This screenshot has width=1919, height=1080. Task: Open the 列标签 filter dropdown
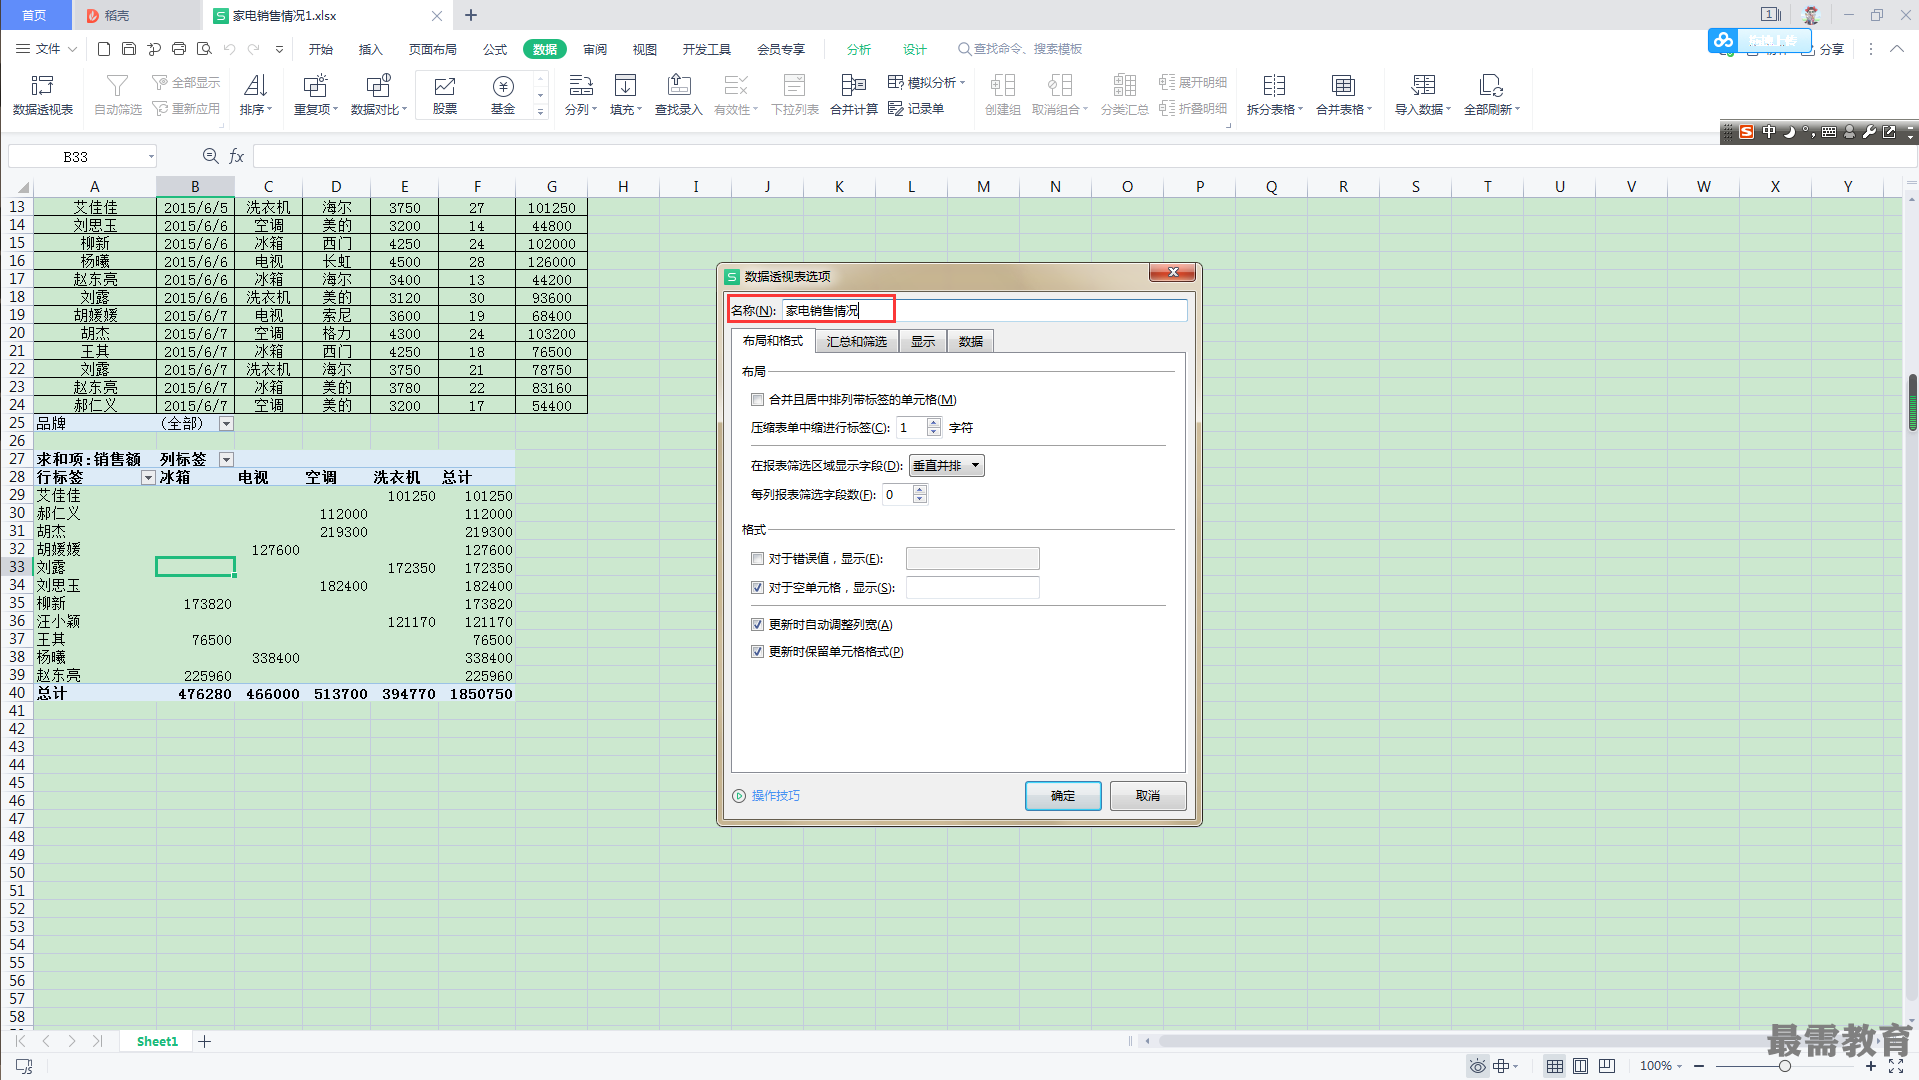pos(227,460)
